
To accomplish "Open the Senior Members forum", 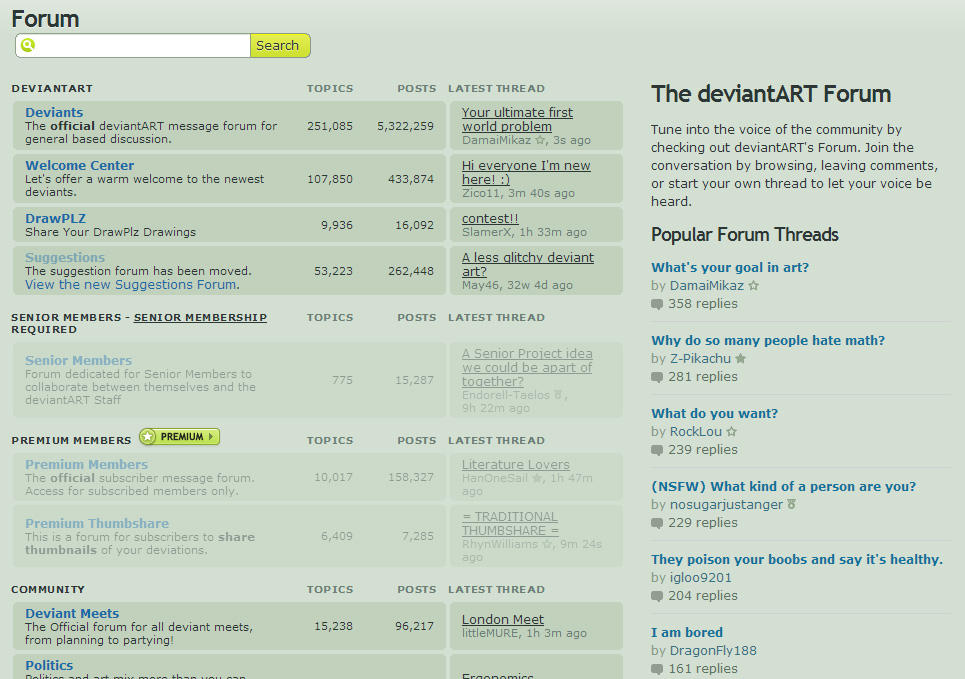I will coord(78,360).
